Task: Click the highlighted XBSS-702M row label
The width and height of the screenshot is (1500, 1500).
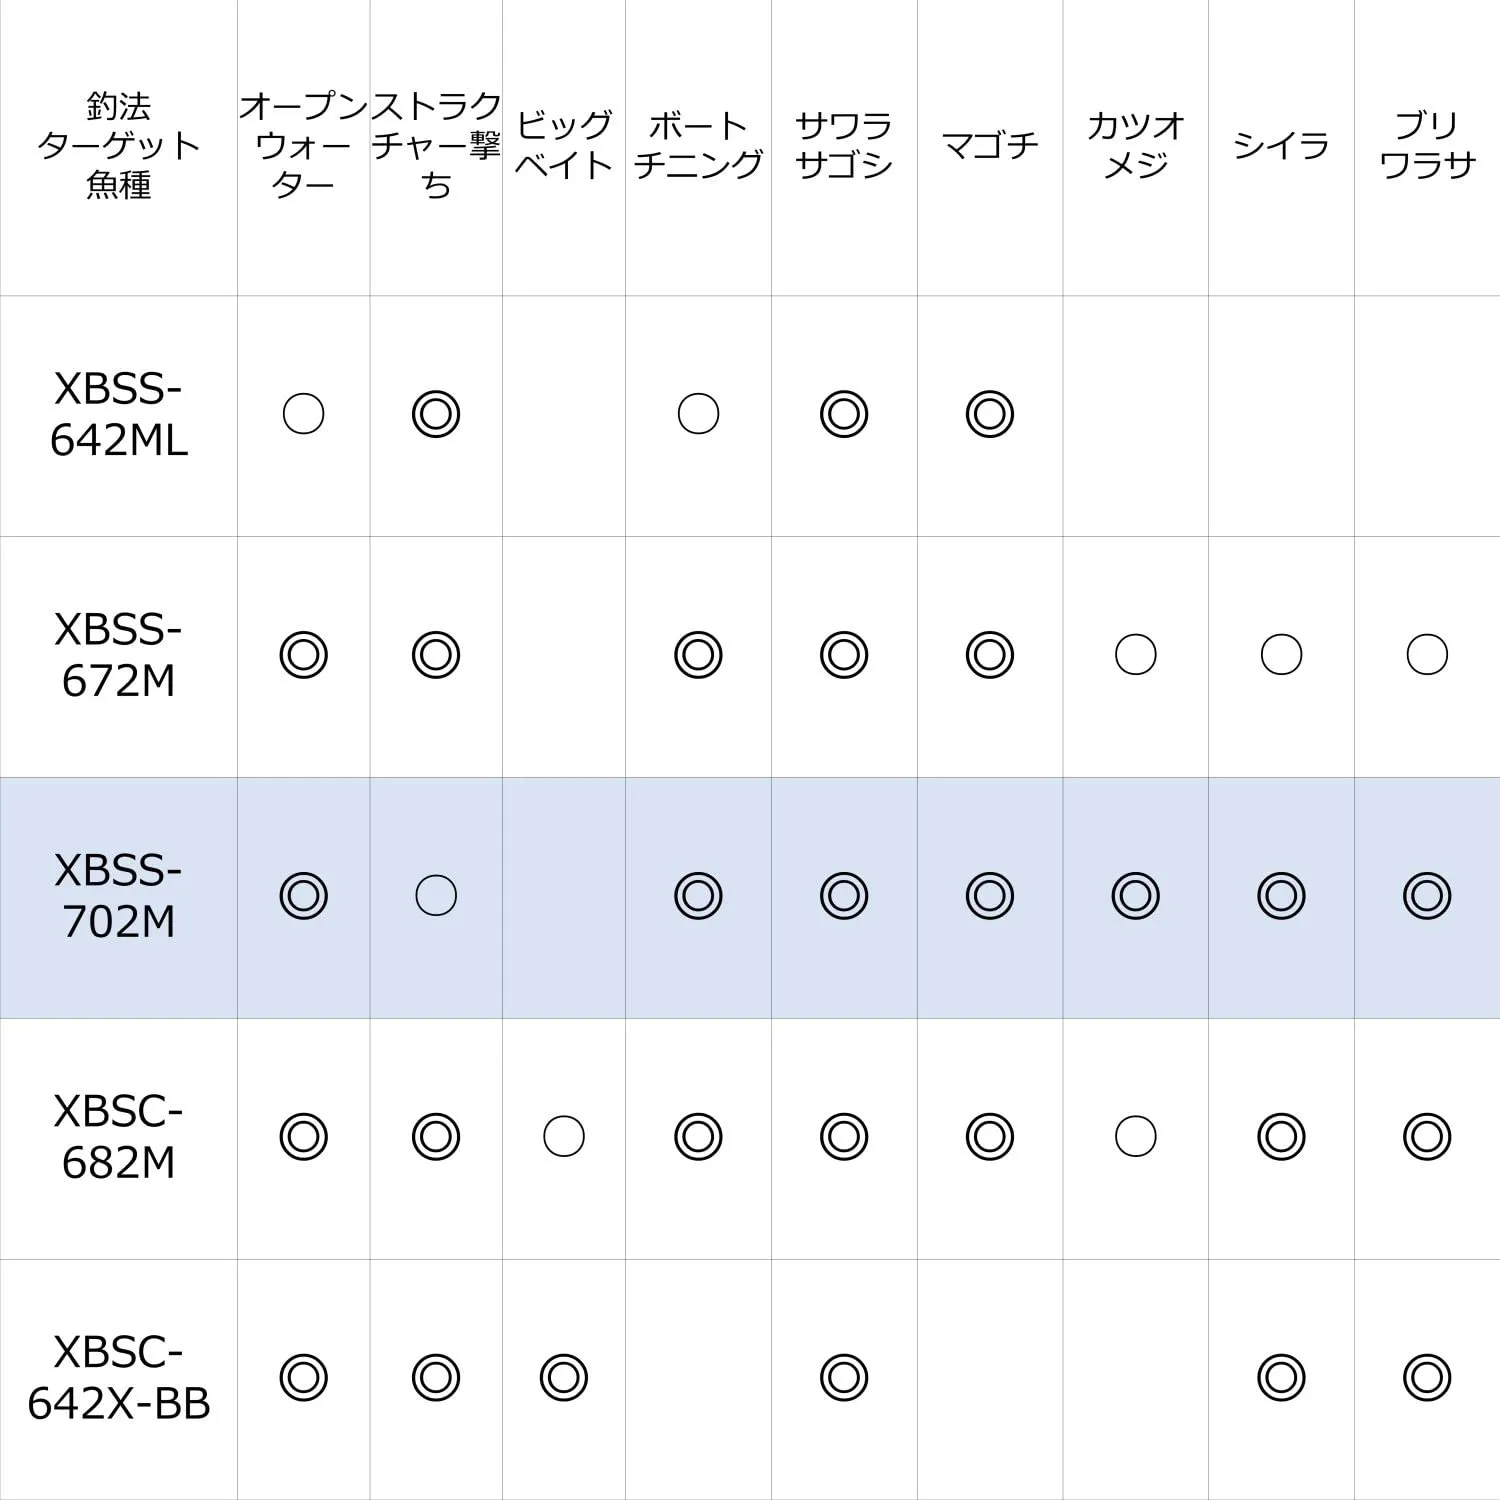Action: (x=118, y=896)
